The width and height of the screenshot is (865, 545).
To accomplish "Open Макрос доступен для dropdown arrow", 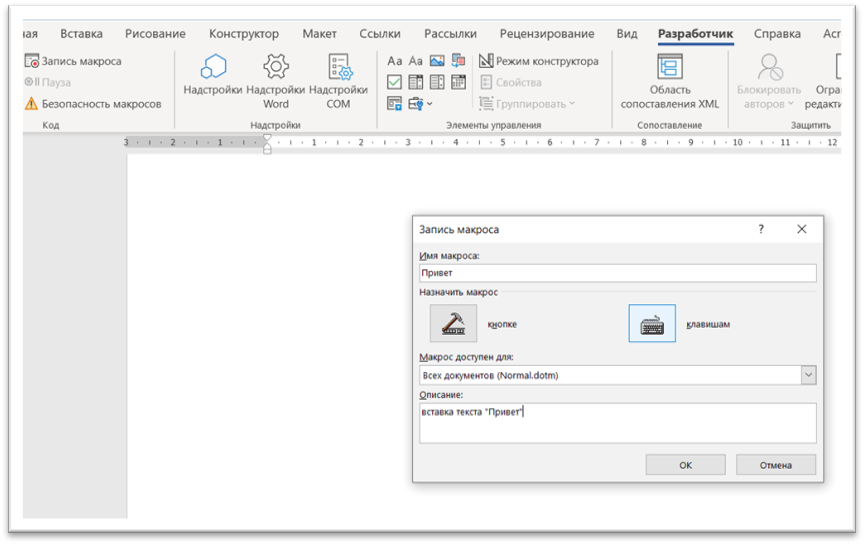I will point(809,375).
